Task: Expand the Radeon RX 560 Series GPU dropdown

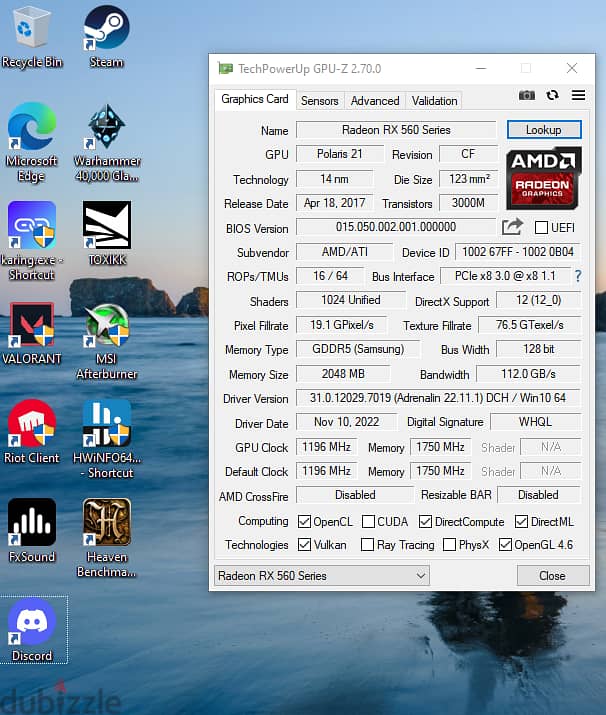Action: click(x=322, y=576)
